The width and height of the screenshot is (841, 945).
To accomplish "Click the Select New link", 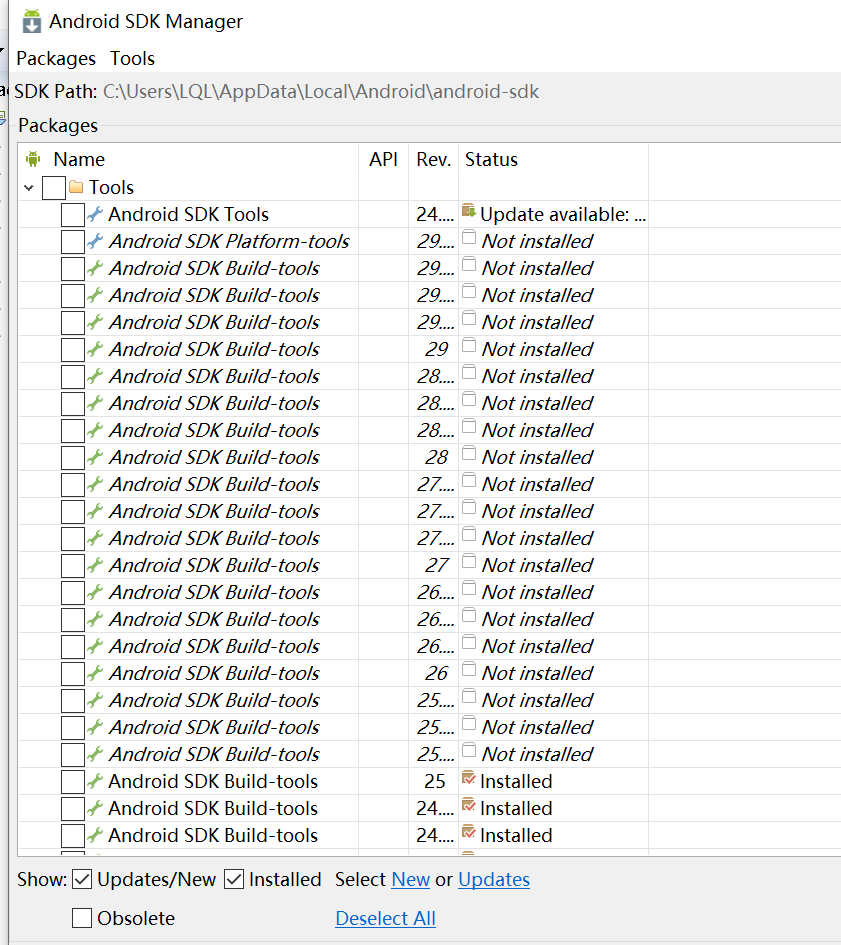I will 411,879.
